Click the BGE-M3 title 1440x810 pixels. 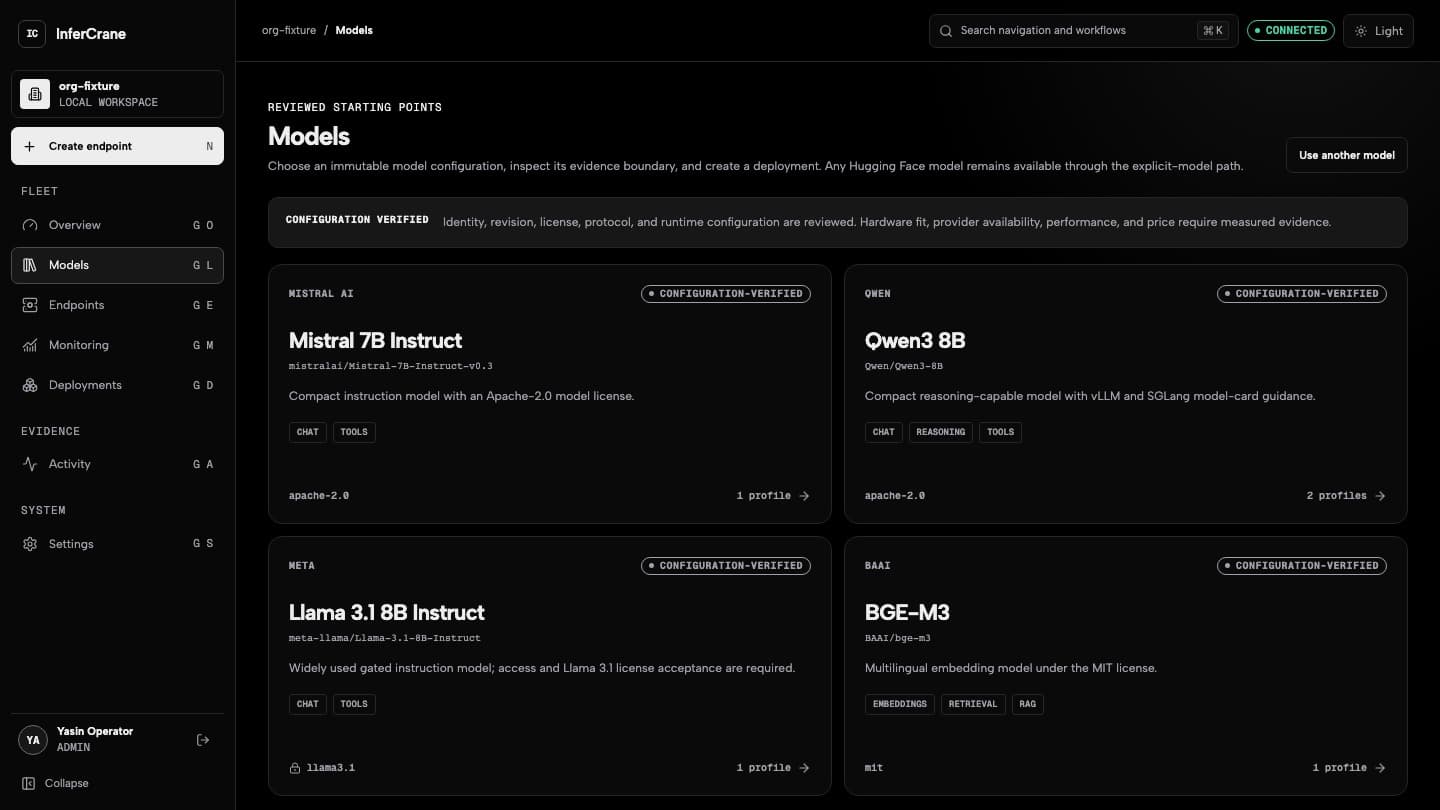click(x=907, y=613)
